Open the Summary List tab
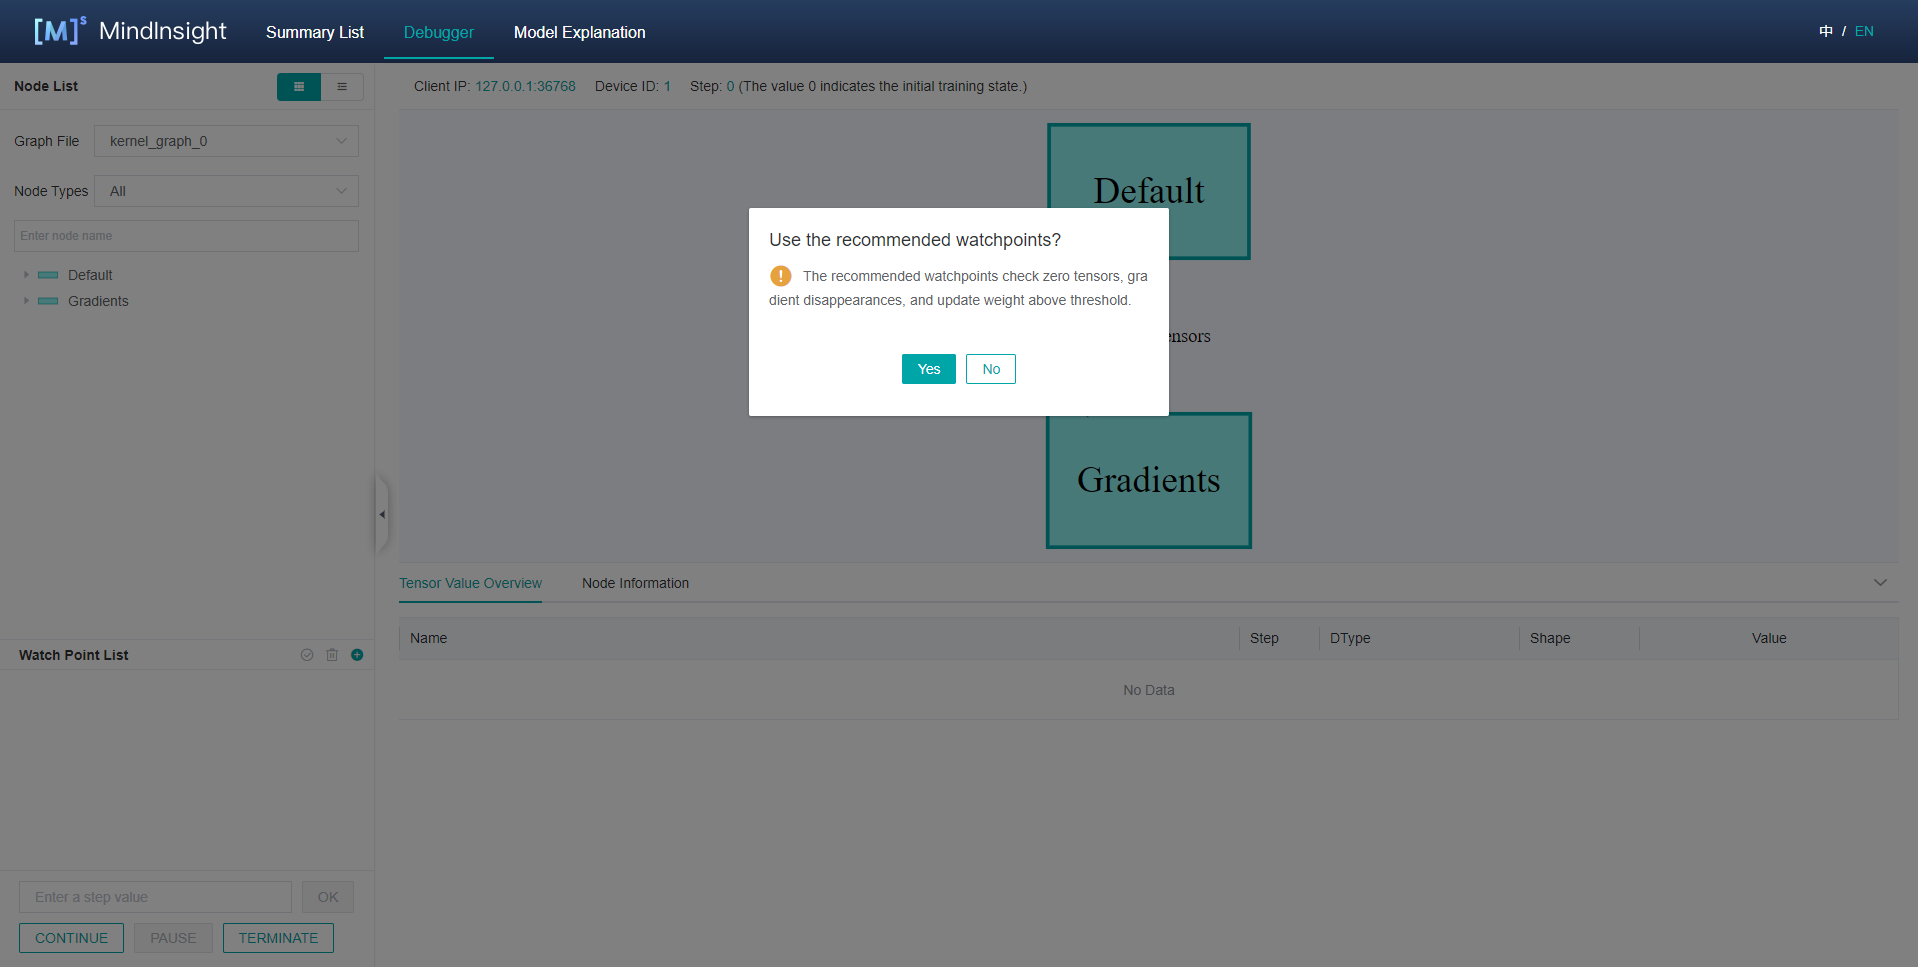 point(315,32)
